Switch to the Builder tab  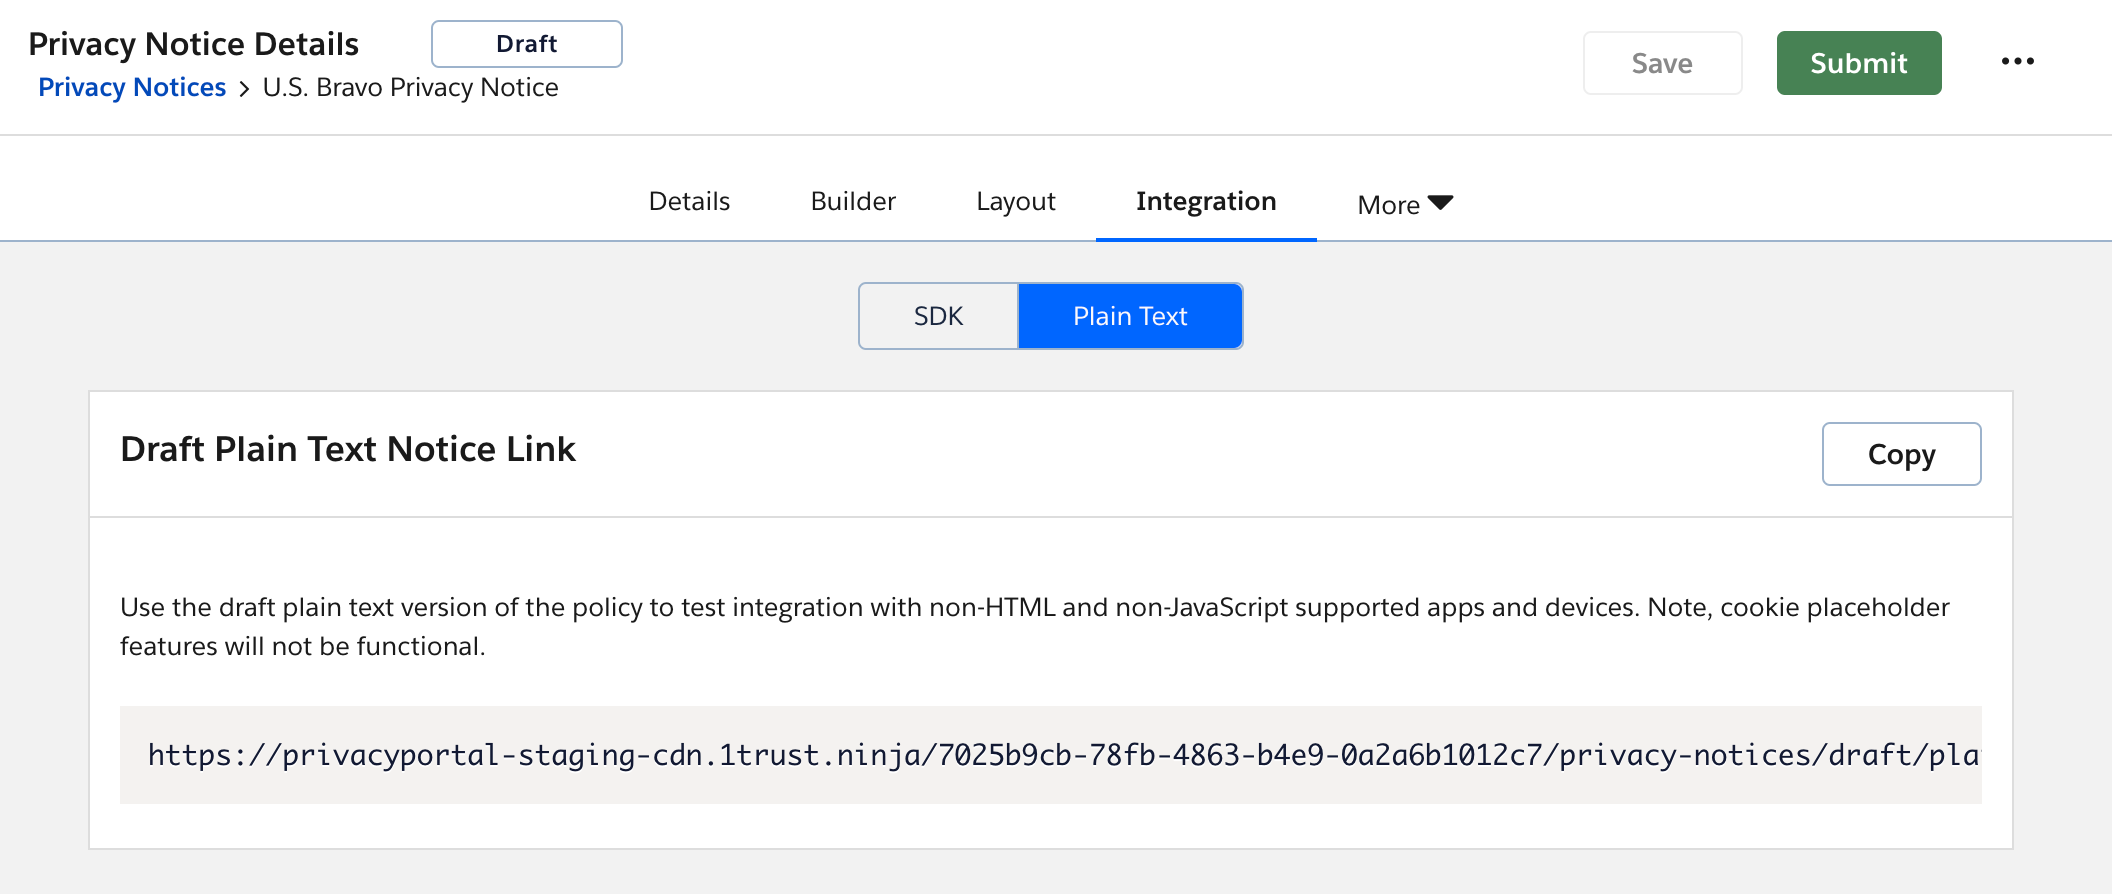coord(853,202)
